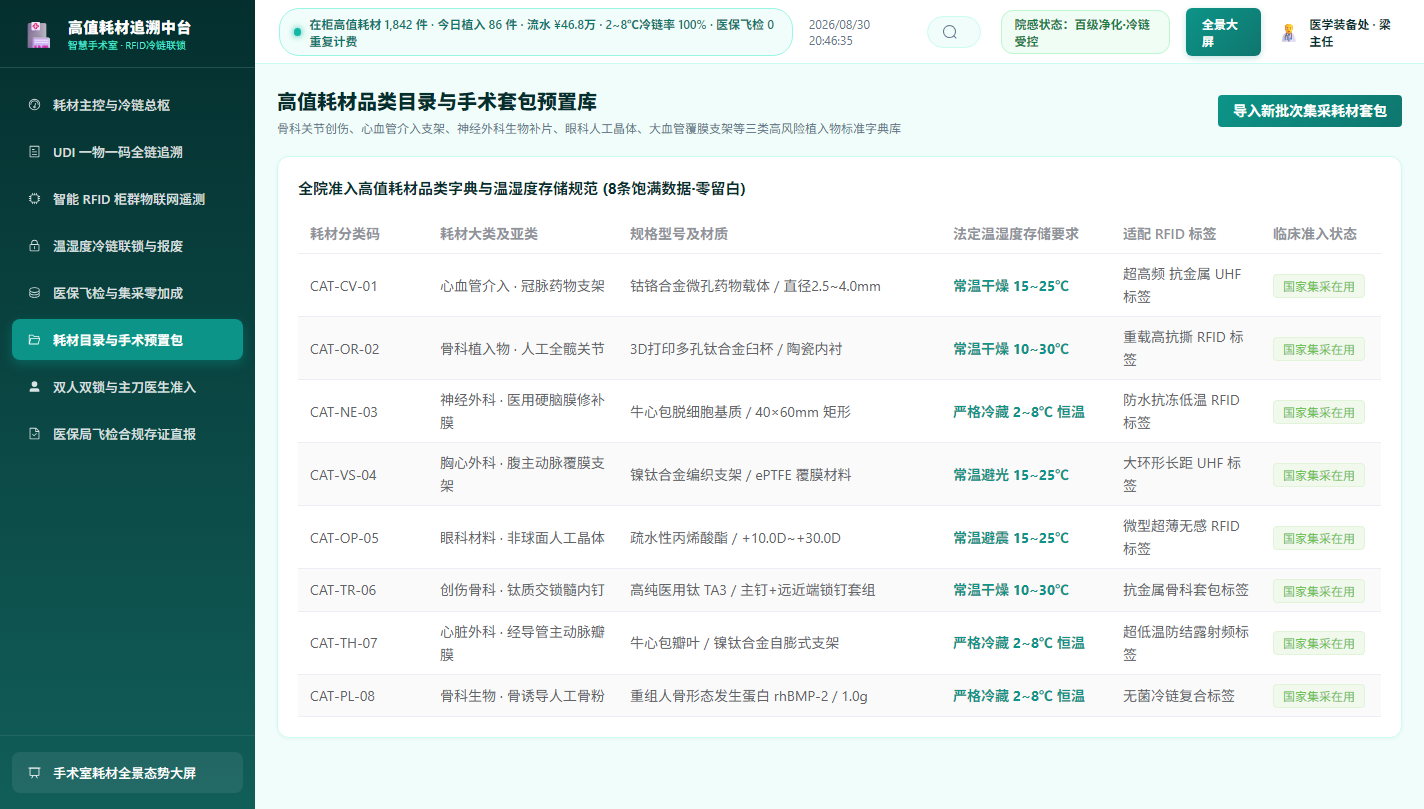Click 国家集采在用 tag in CAT-OP-05 row
This screenshot has width=1424, height=809.
click(1318, 538)
